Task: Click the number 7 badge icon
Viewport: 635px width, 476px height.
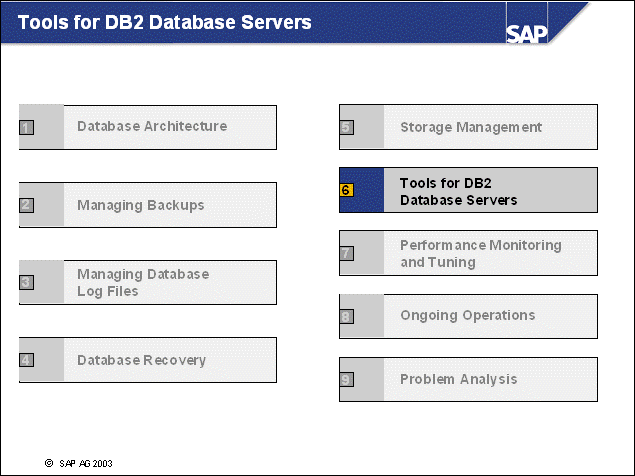Action: click(346, 253)
